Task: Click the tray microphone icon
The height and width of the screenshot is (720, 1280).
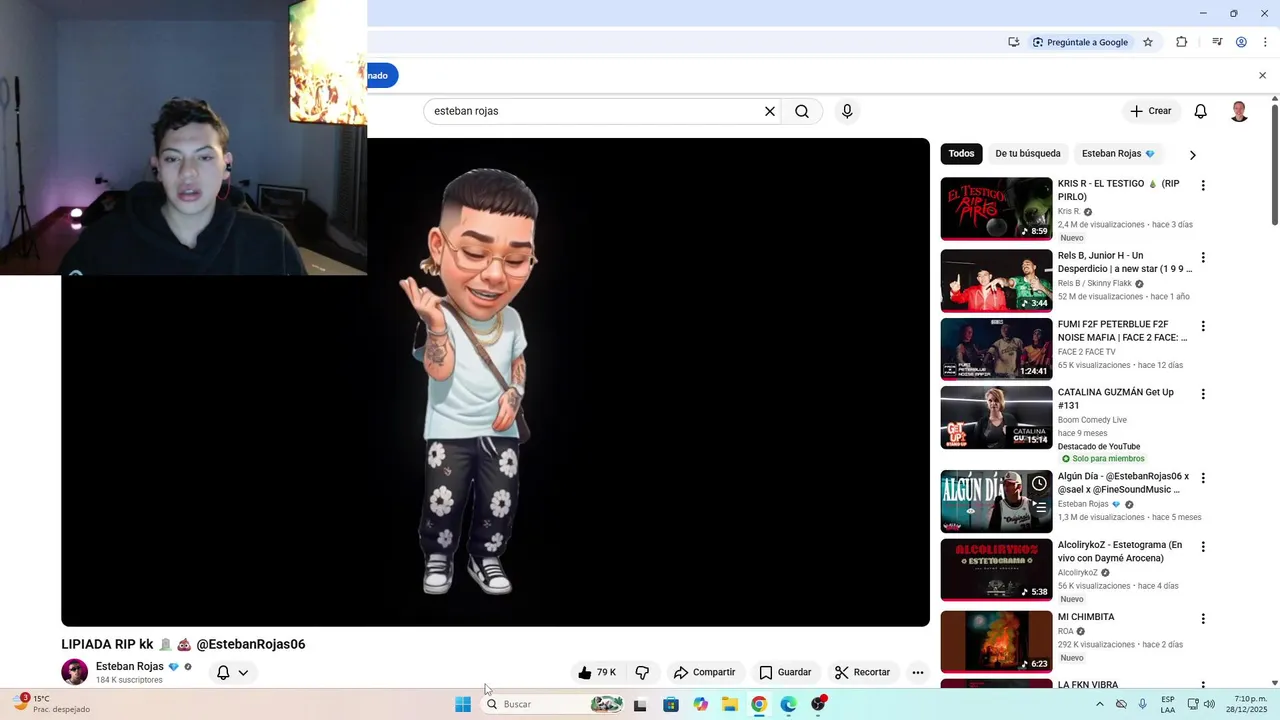Action: point(1142,704)
